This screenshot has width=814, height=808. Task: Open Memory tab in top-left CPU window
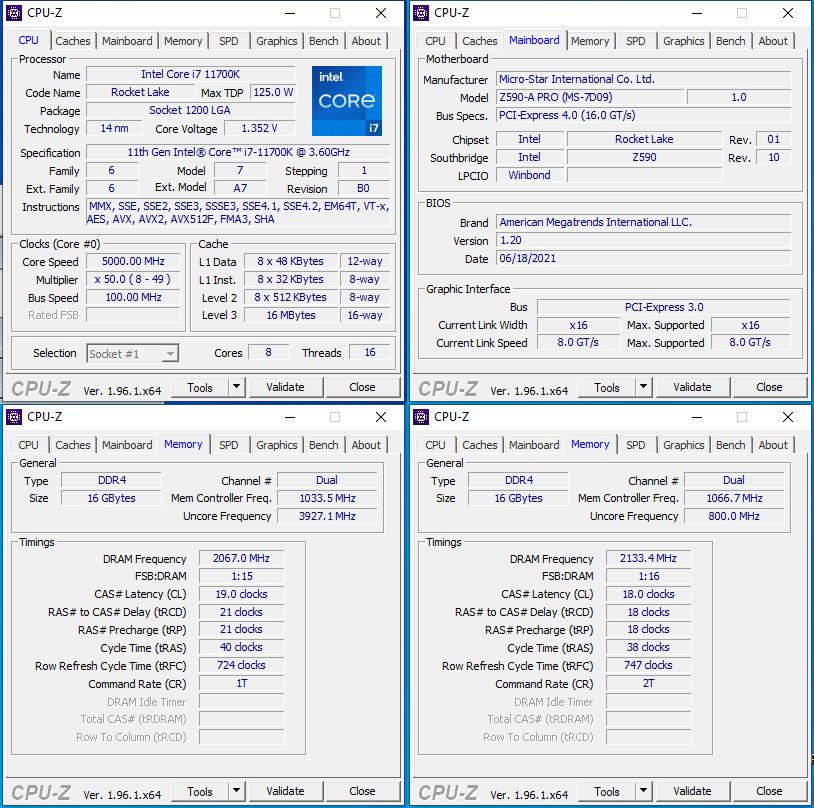[183, 41]
